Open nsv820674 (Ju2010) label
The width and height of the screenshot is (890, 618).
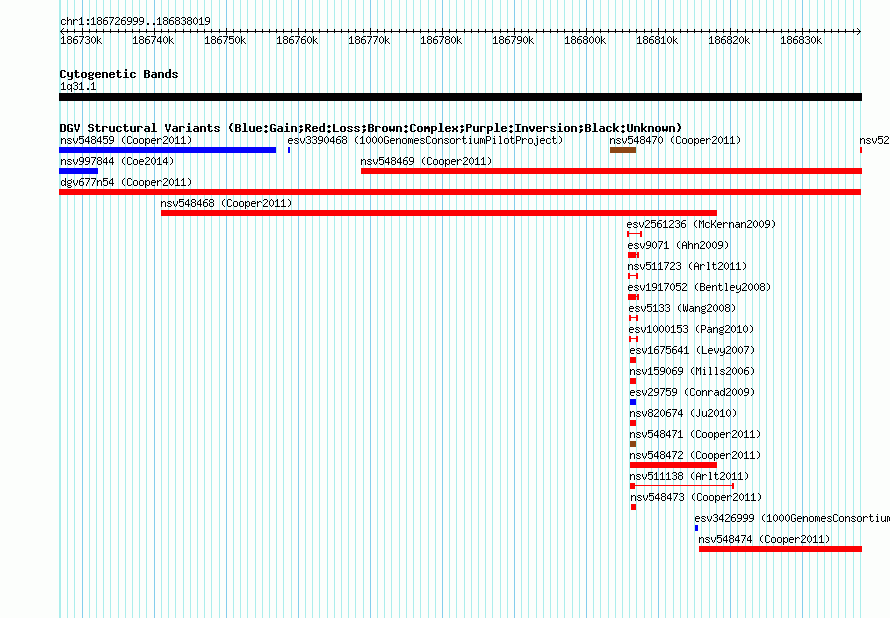[683, 413]
